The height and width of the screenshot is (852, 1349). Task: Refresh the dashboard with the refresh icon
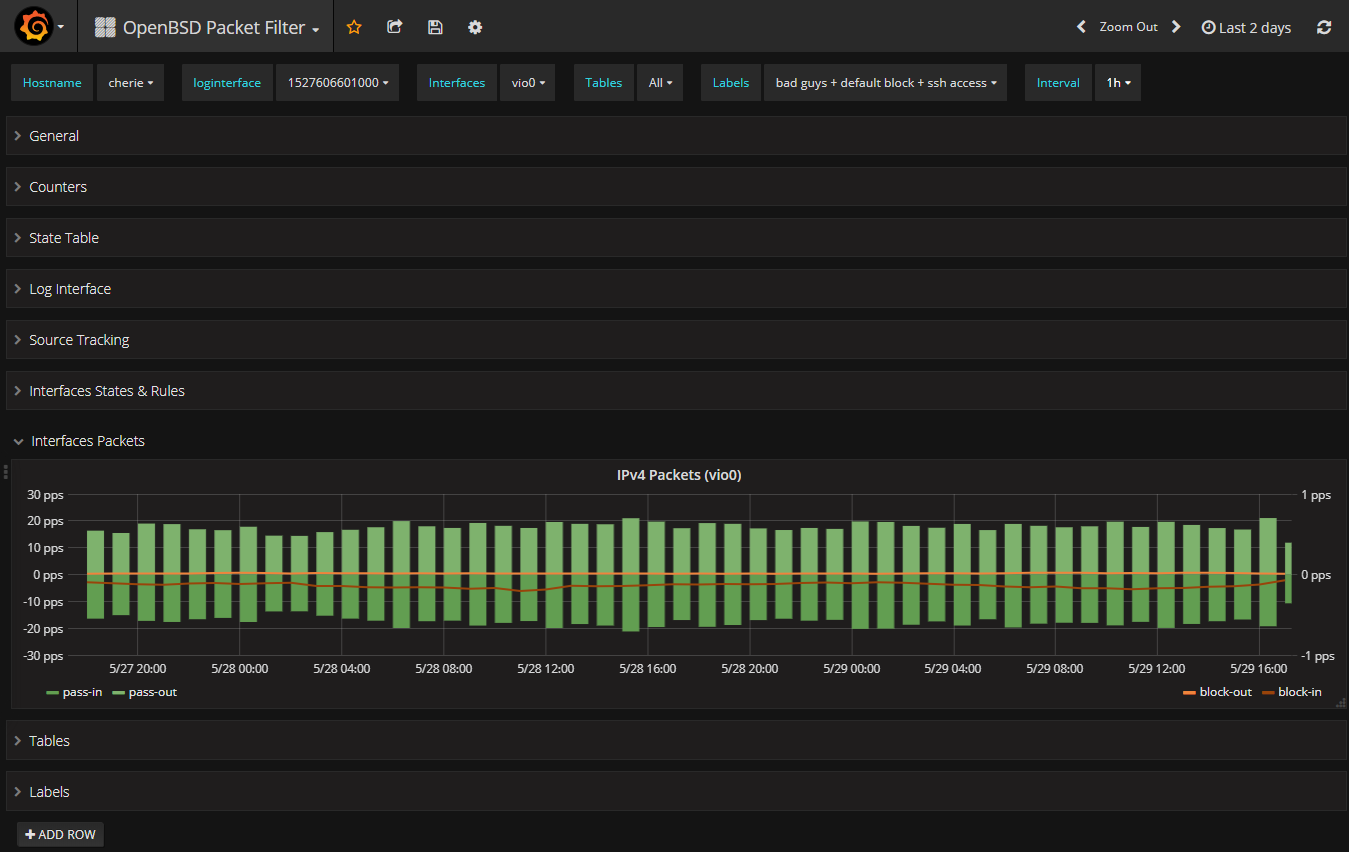tap(1324, 27)
